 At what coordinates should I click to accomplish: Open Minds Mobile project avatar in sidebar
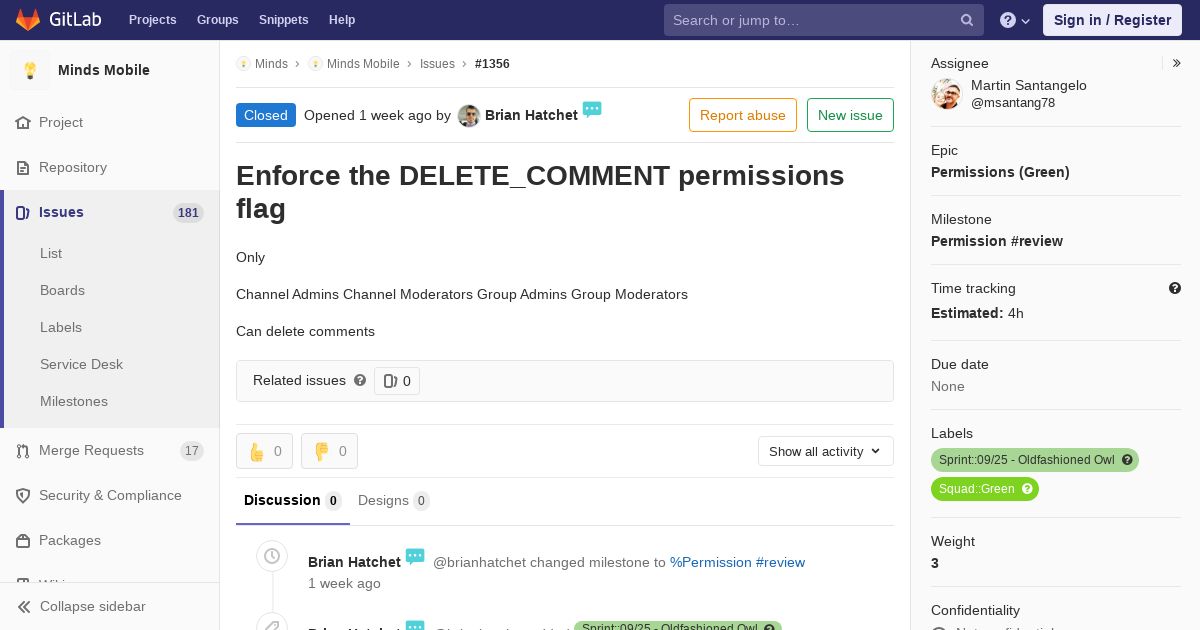click(30, 70)
